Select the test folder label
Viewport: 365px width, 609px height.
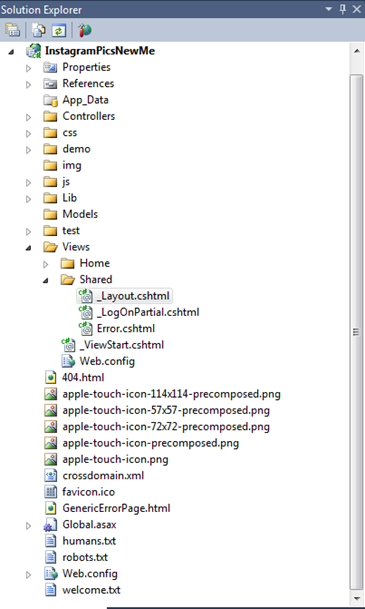coord(71,230)
